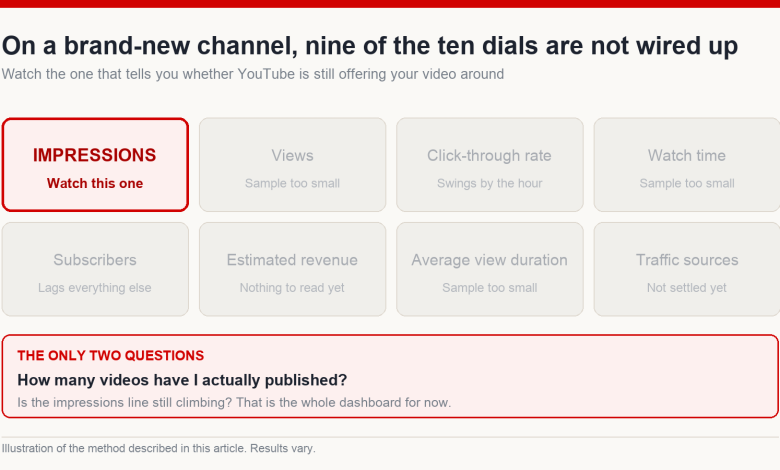Click the headline about ten dials

[x=370, y=46]
